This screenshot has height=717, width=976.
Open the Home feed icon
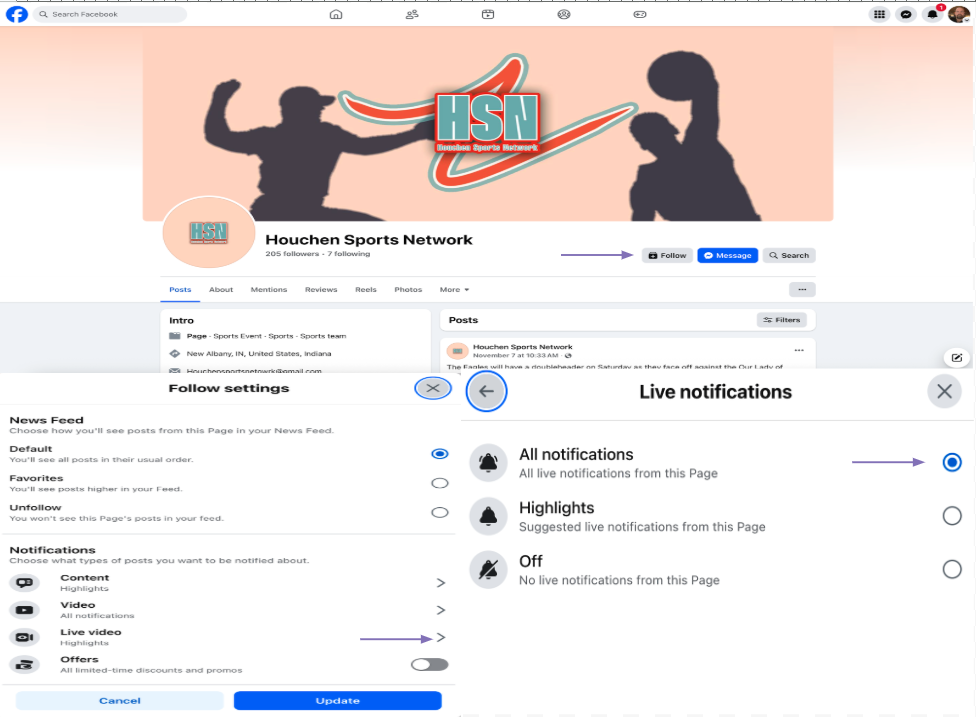[x=336, y=14]
